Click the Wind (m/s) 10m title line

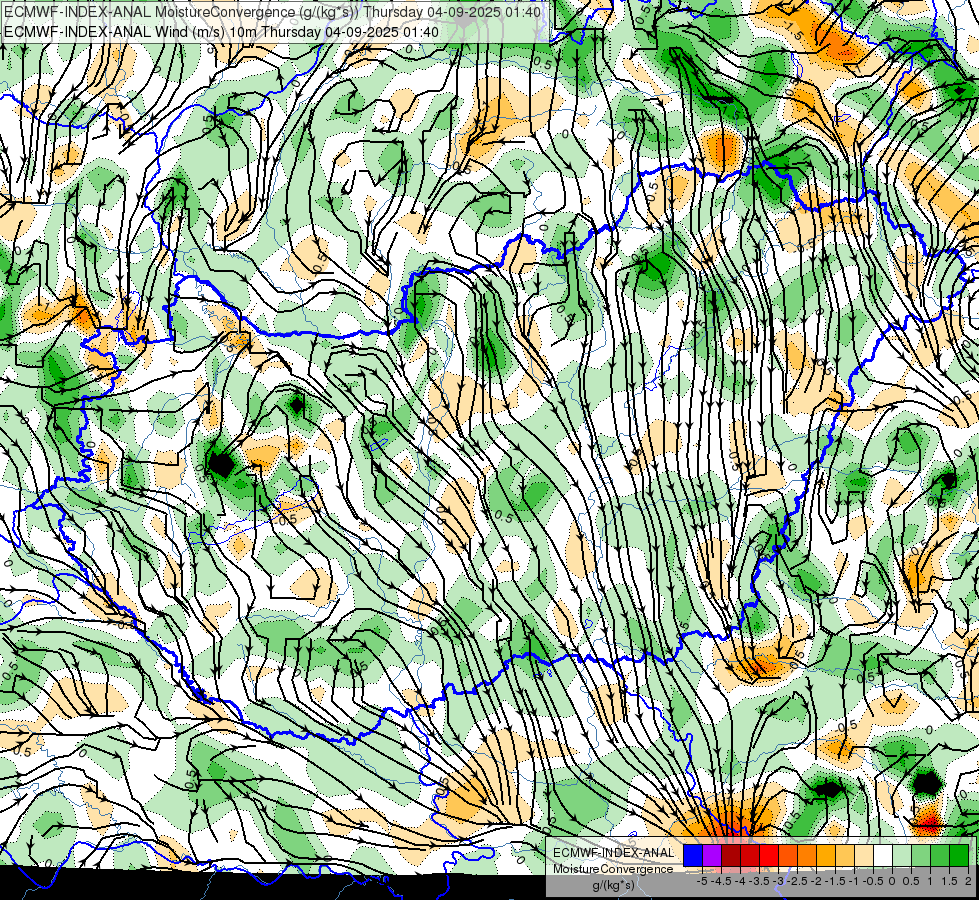pos(221,32)
